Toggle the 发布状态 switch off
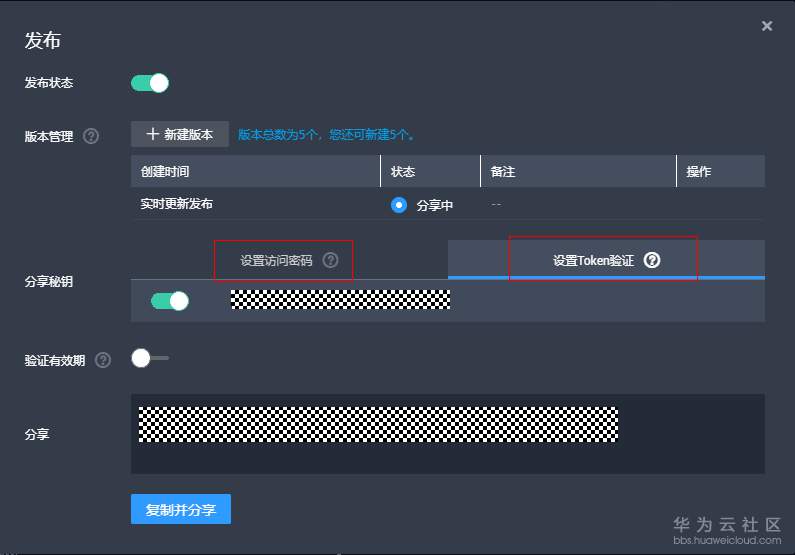 [150, 83]
